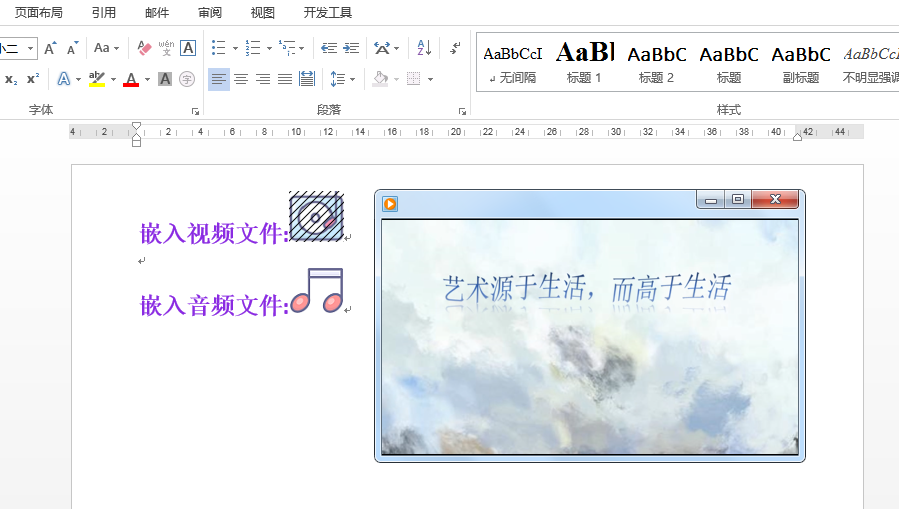The width and height of the screenshot is (899, 509).
Task: Restore the video player window
Action: 738,199
